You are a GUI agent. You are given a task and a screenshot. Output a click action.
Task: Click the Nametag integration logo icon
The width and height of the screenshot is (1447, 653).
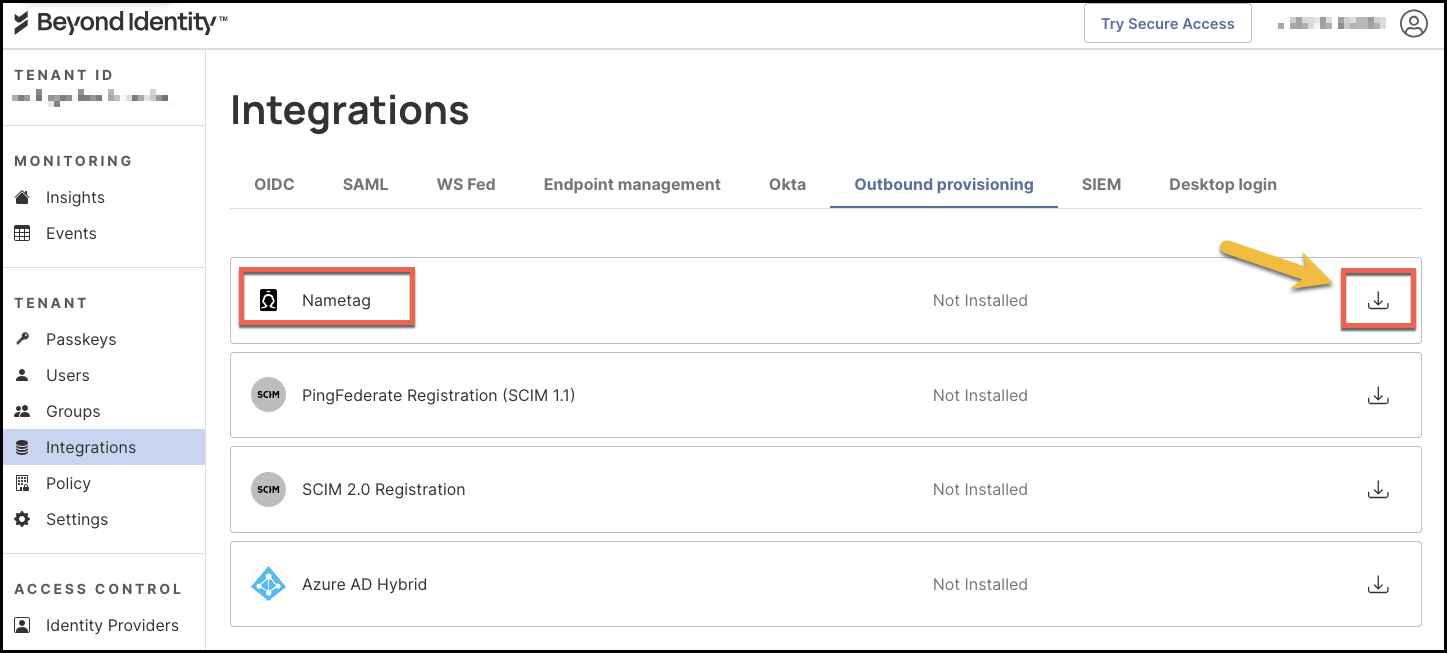(268, 301)
